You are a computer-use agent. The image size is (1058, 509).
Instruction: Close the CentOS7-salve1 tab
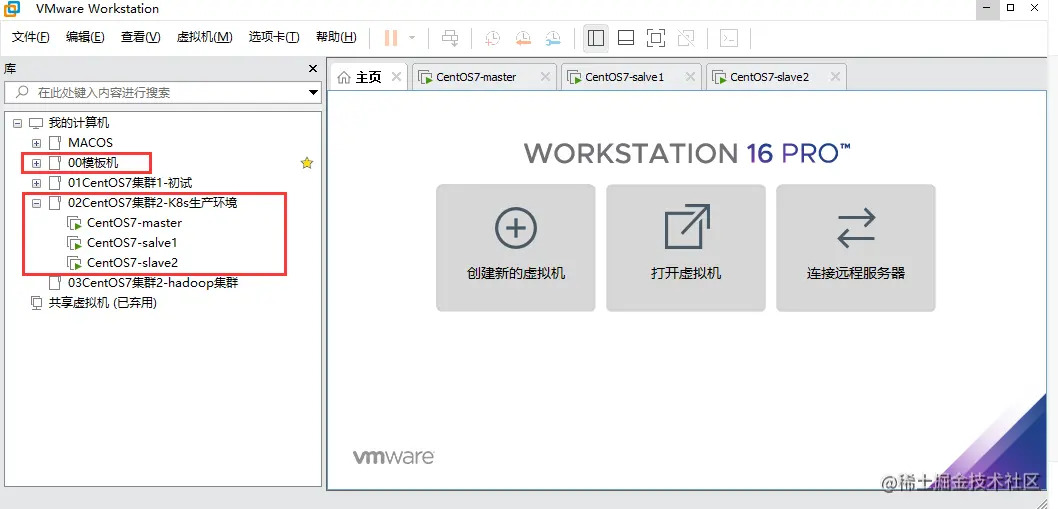click(690, 76)
